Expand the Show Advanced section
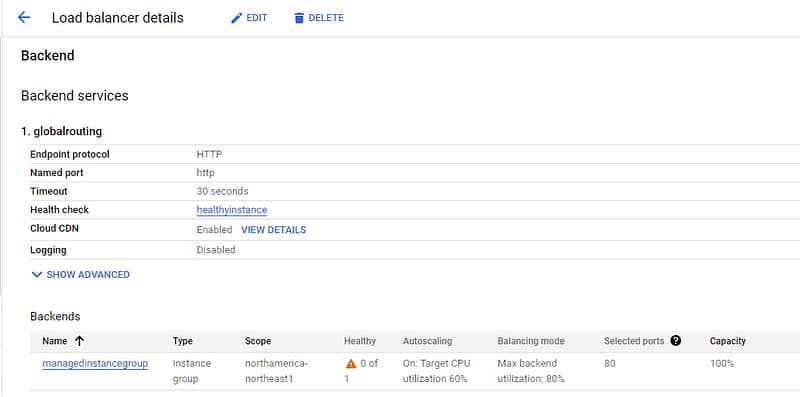The width and height of the screenshot is (800, 397). click(80, 275)
